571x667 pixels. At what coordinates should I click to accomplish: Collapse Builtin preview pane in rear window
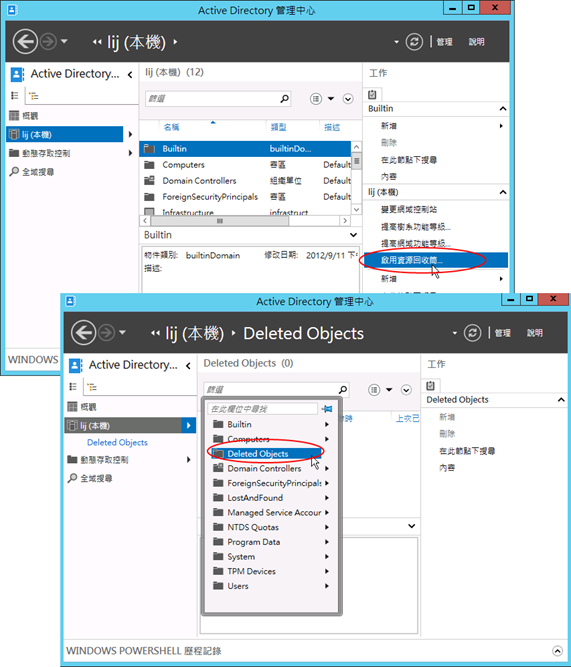tap(353, 235)
